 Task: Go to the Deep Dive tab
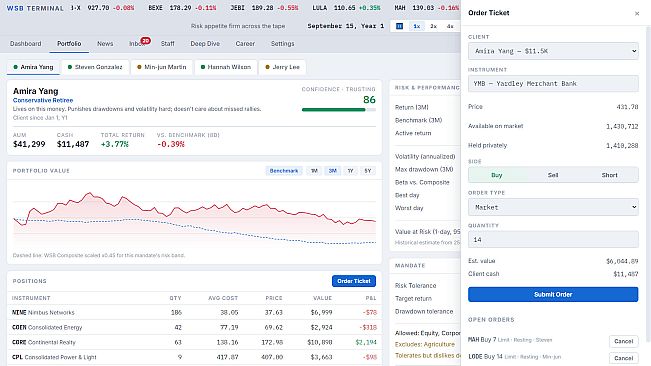pyautogui.click(x=205, y=44)
